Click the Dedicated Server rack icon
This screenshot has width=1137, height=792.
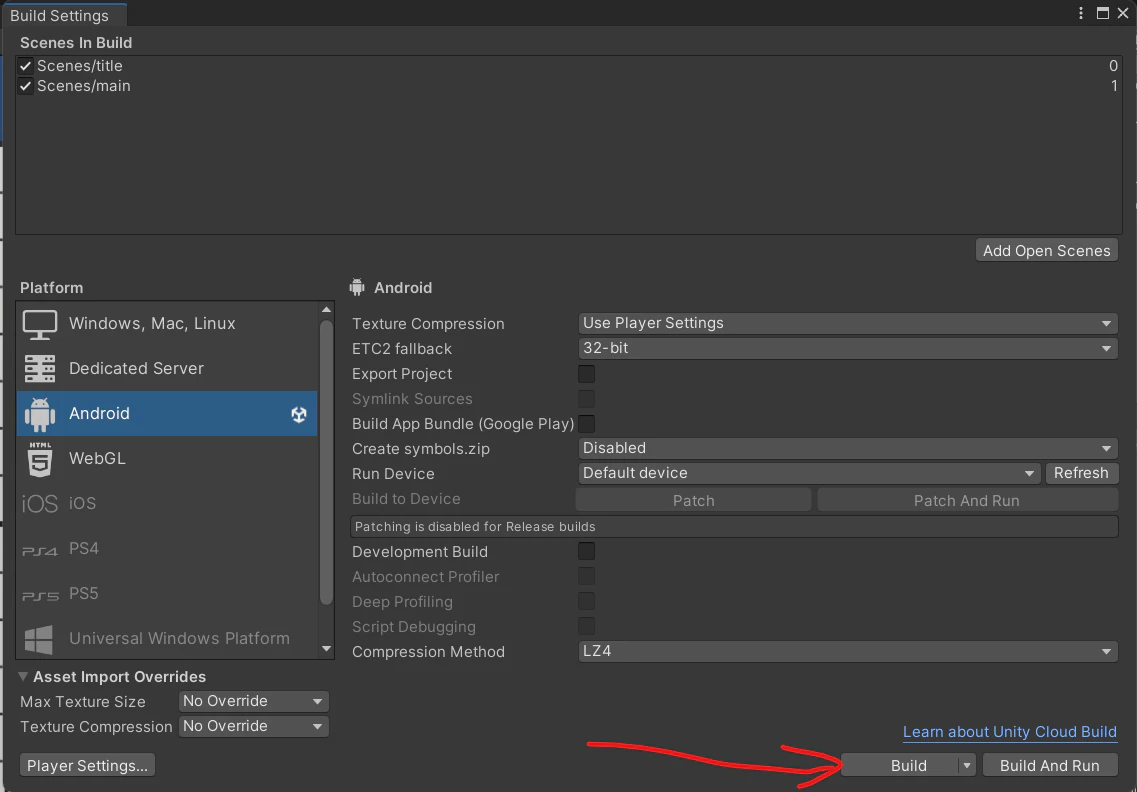point(40,369)
